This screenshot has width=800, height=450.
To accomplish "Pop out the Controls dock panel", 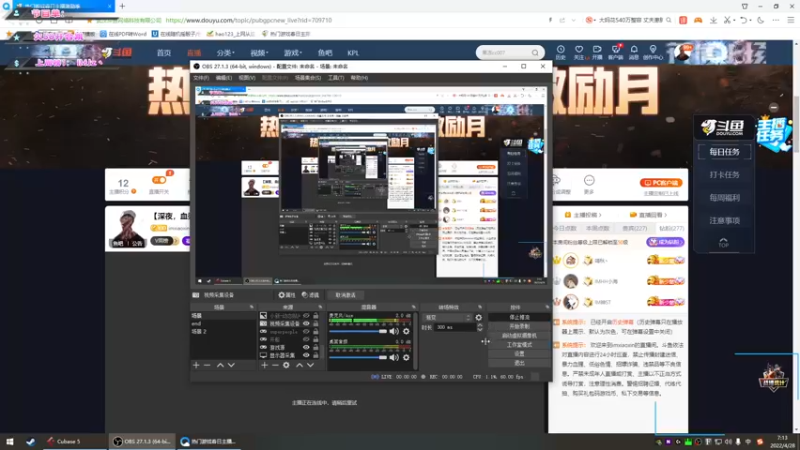I will click(x=547, y=307).
